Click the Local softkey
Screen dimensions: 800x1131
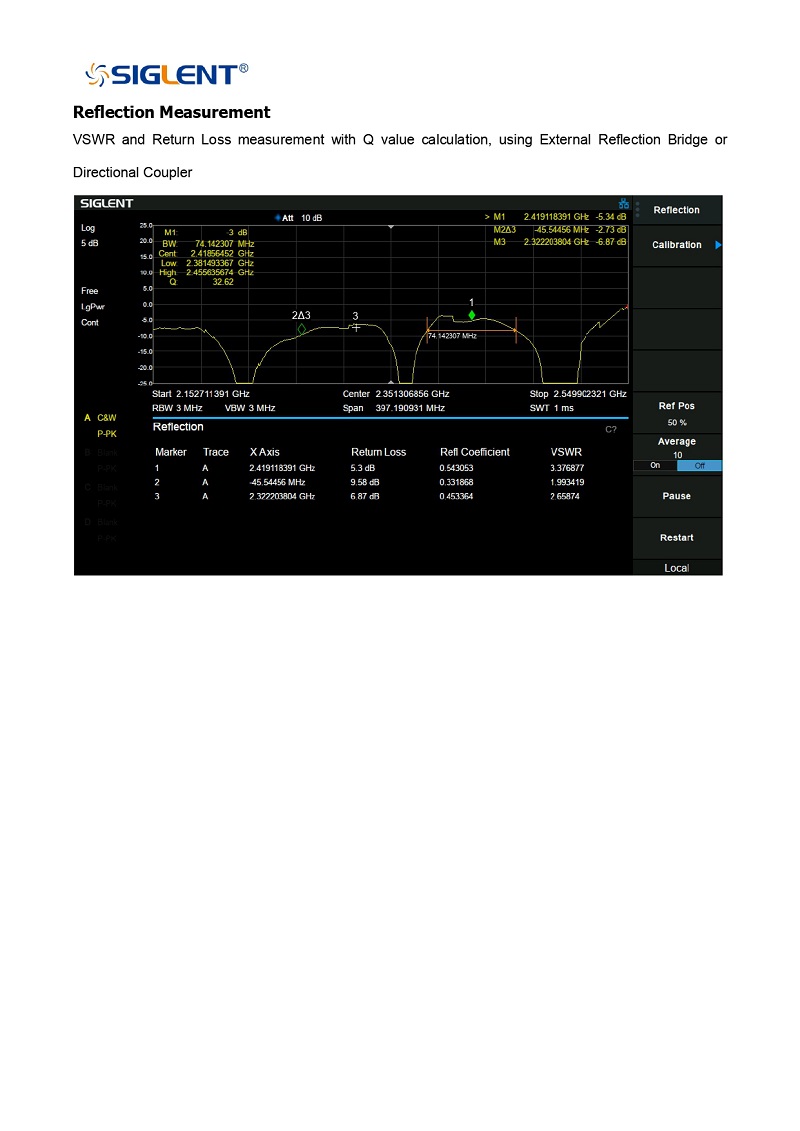677,568
